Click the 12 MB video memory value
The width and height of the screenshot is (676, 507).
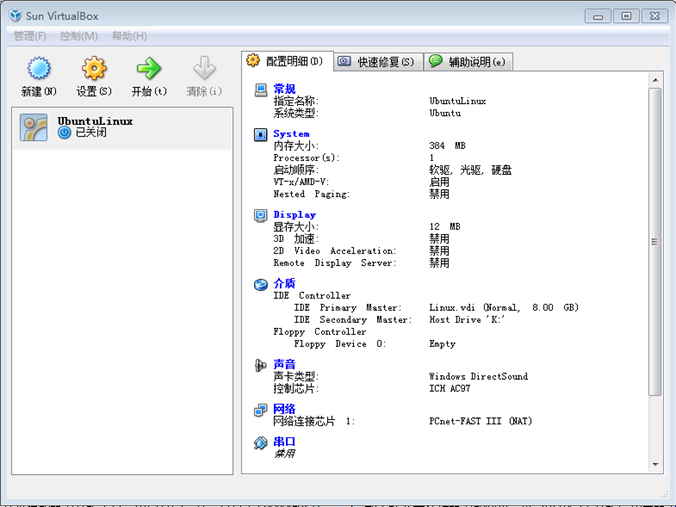[x=444, y=227]
